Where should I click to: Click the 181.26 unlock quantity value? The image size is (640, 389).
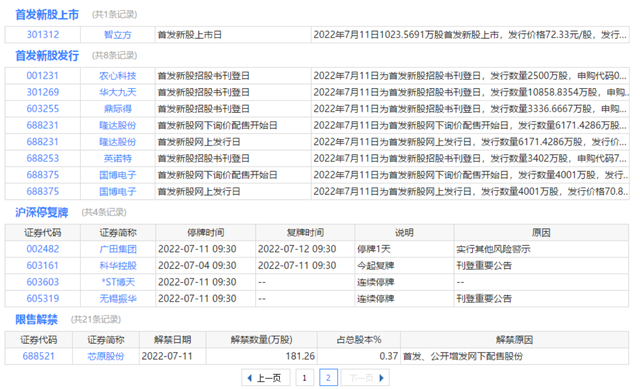[300, 356]
